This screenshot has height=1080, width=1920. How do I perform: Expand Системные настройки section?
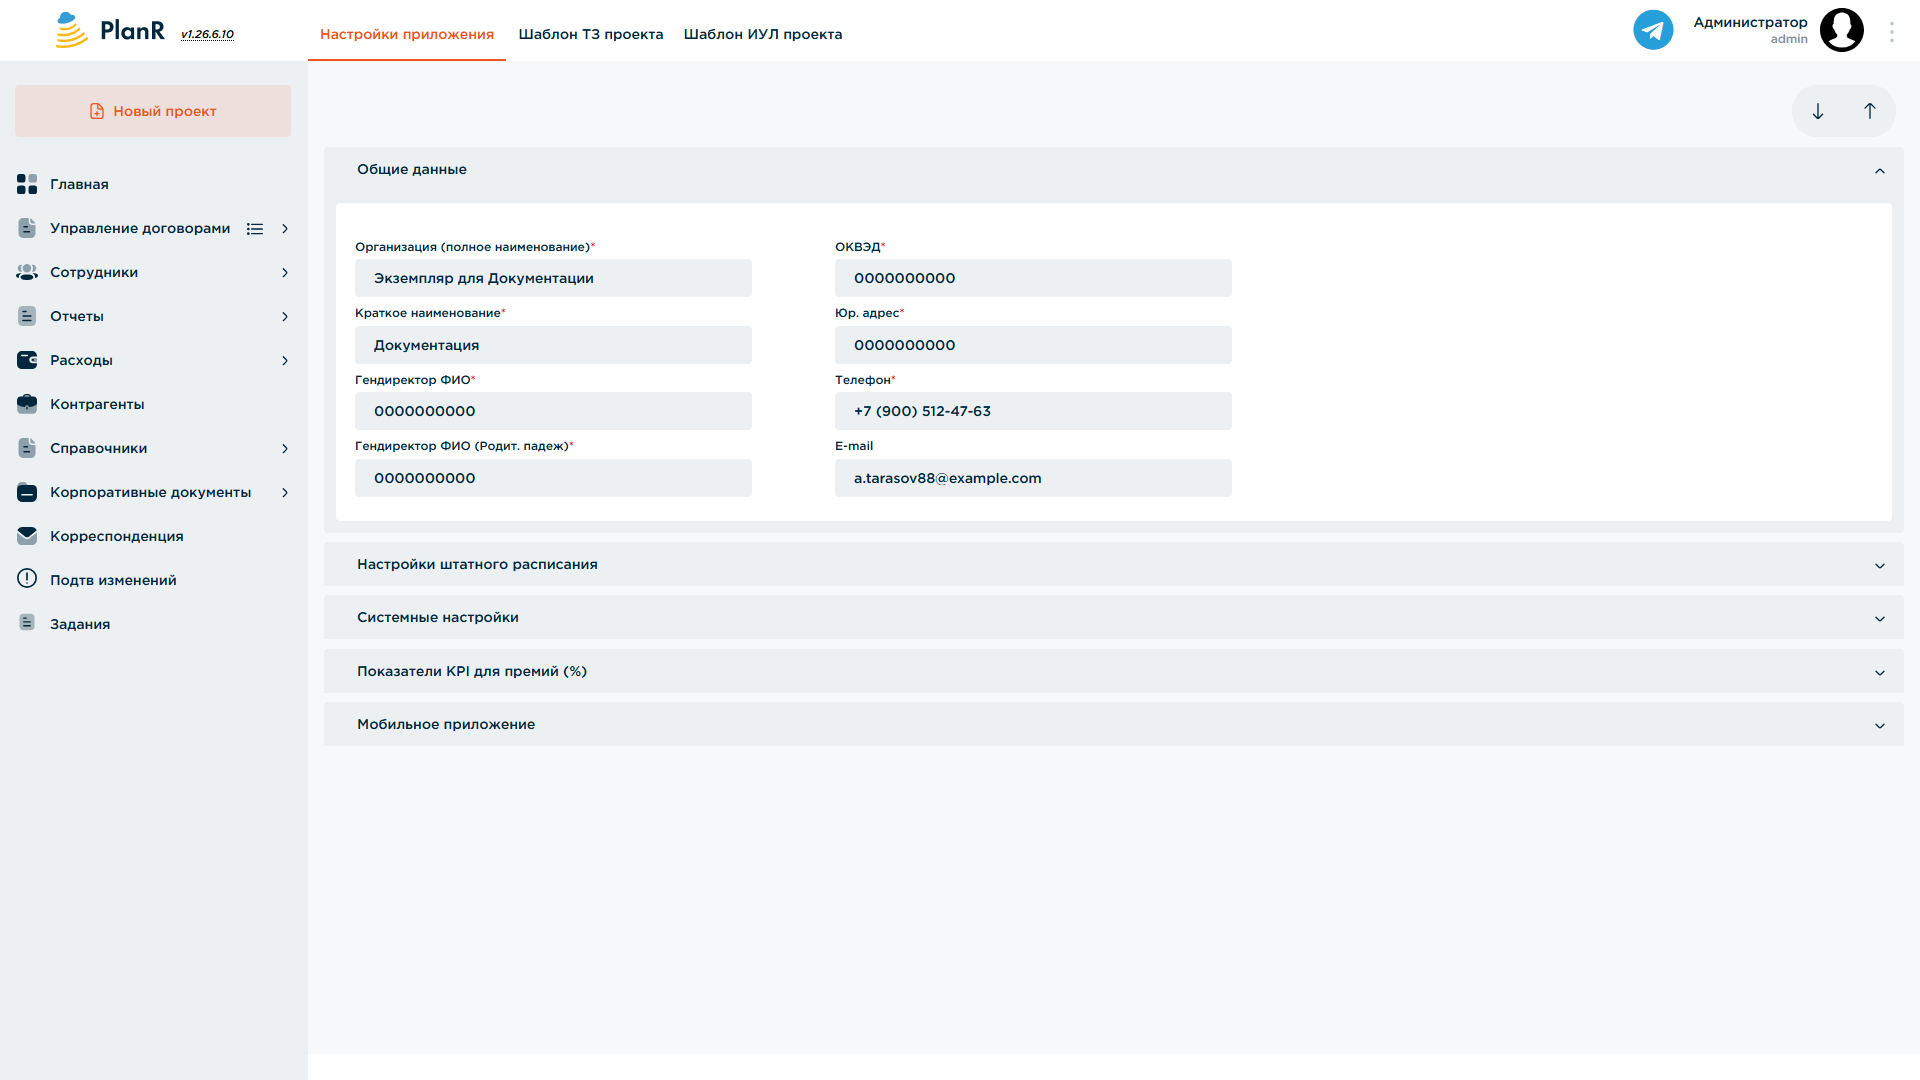(1113, 618)
